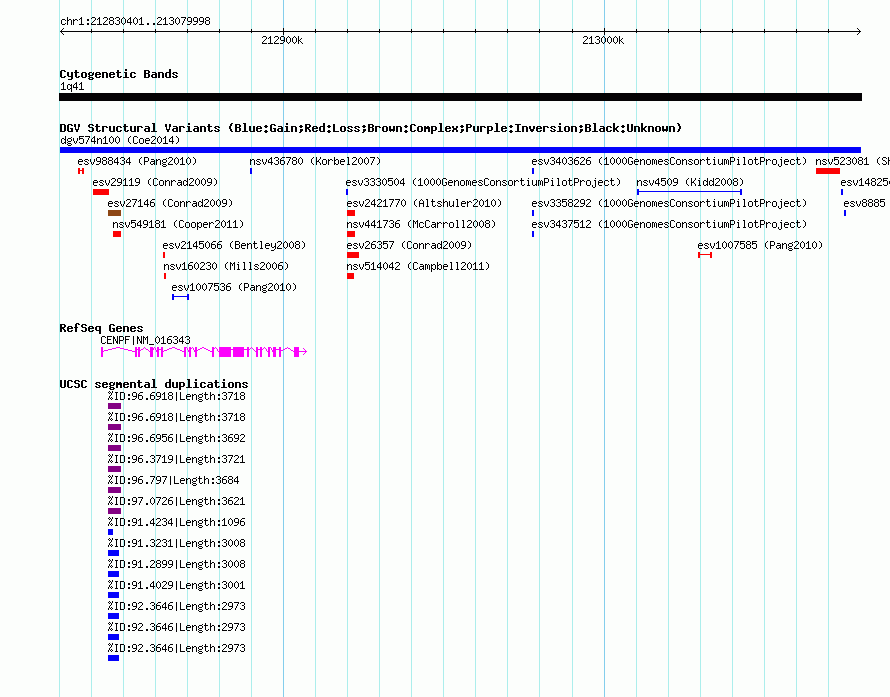The height and width of the screenshot is (697, 890).
Task: Open esv3403626 1000GenomesConsortiumPilotProject variant
Action: click(669, 161)
